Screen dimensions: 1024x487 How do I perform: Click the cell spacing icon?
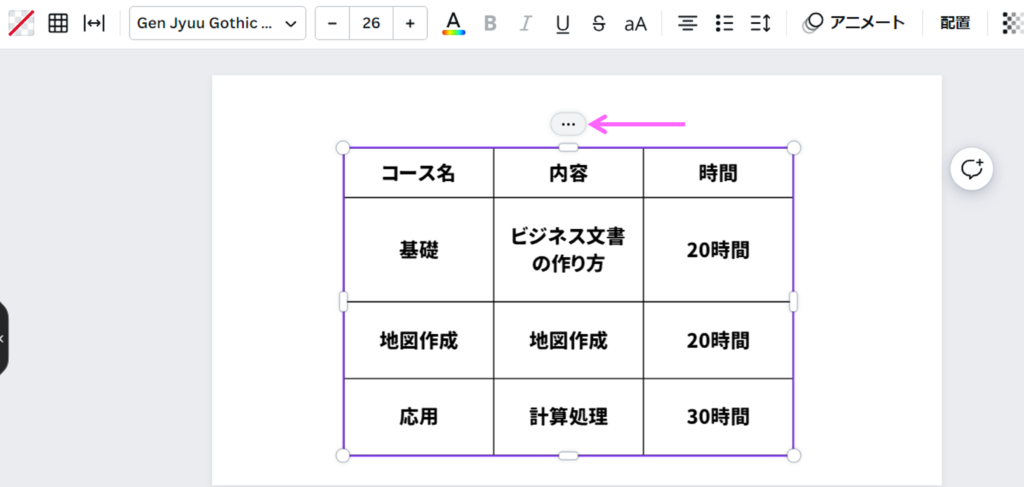point(94,23)
